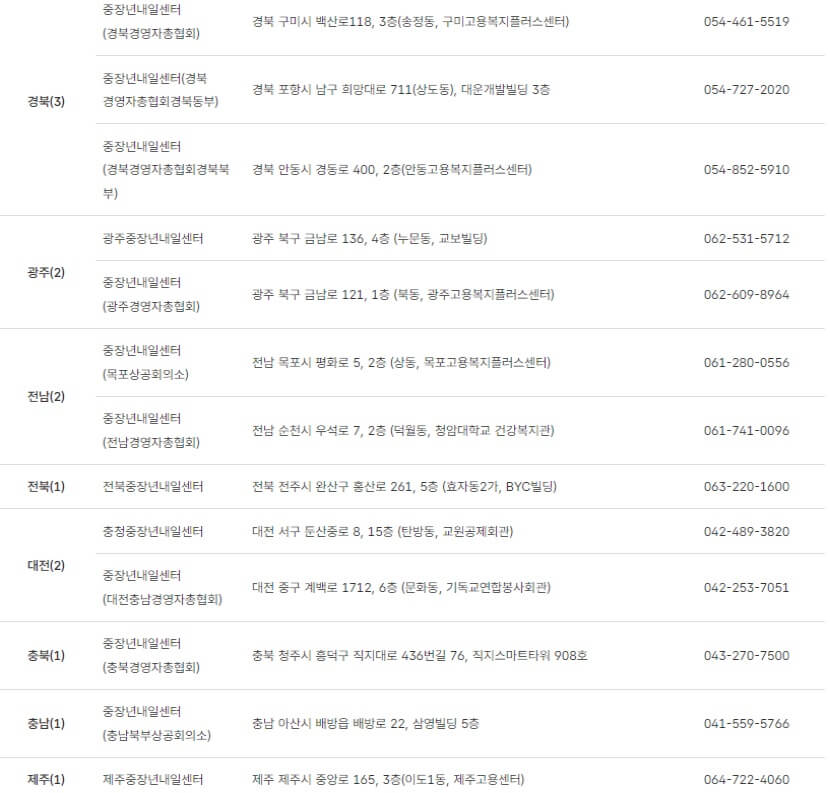The width and height of the screenshot is (830, 793).
Task: Click the 광주(2) region label
Action: point(46,272)
